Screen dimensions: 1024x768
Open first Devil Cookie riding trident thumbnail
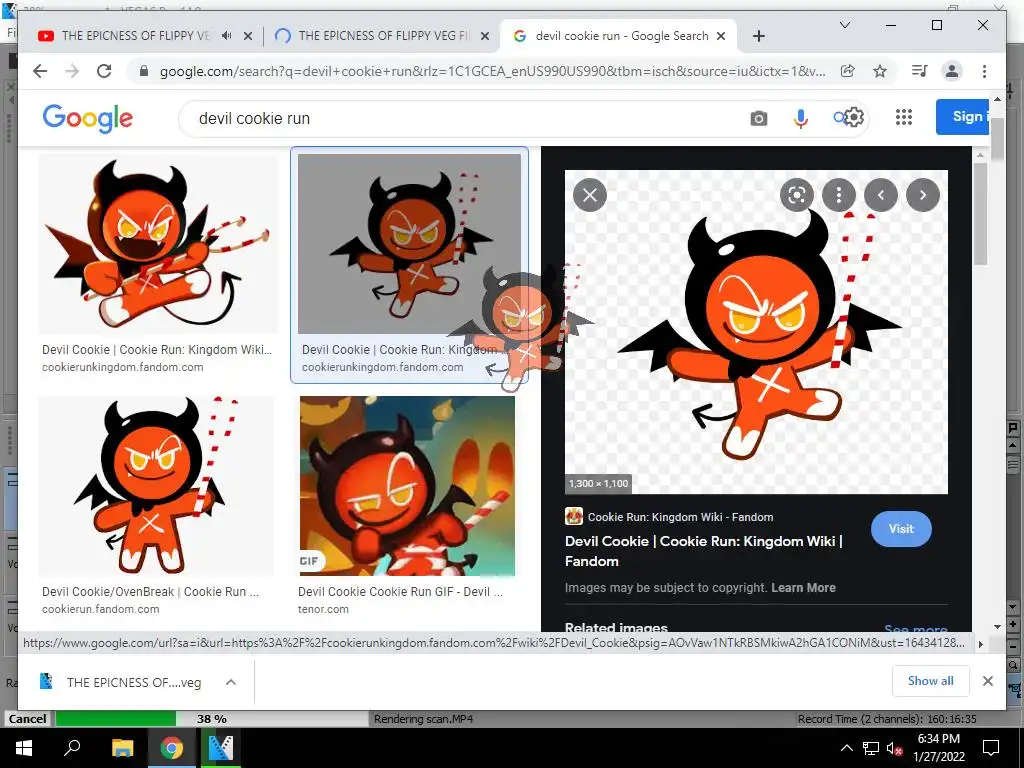tap(157, 244)
